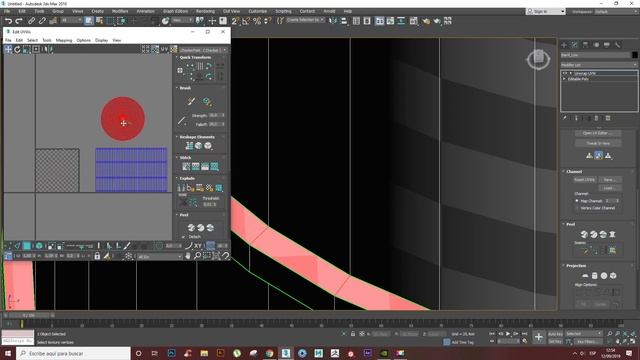
Task: Select the Rotate tool in Edit UVWs toolbar
Action: (17, 49)
